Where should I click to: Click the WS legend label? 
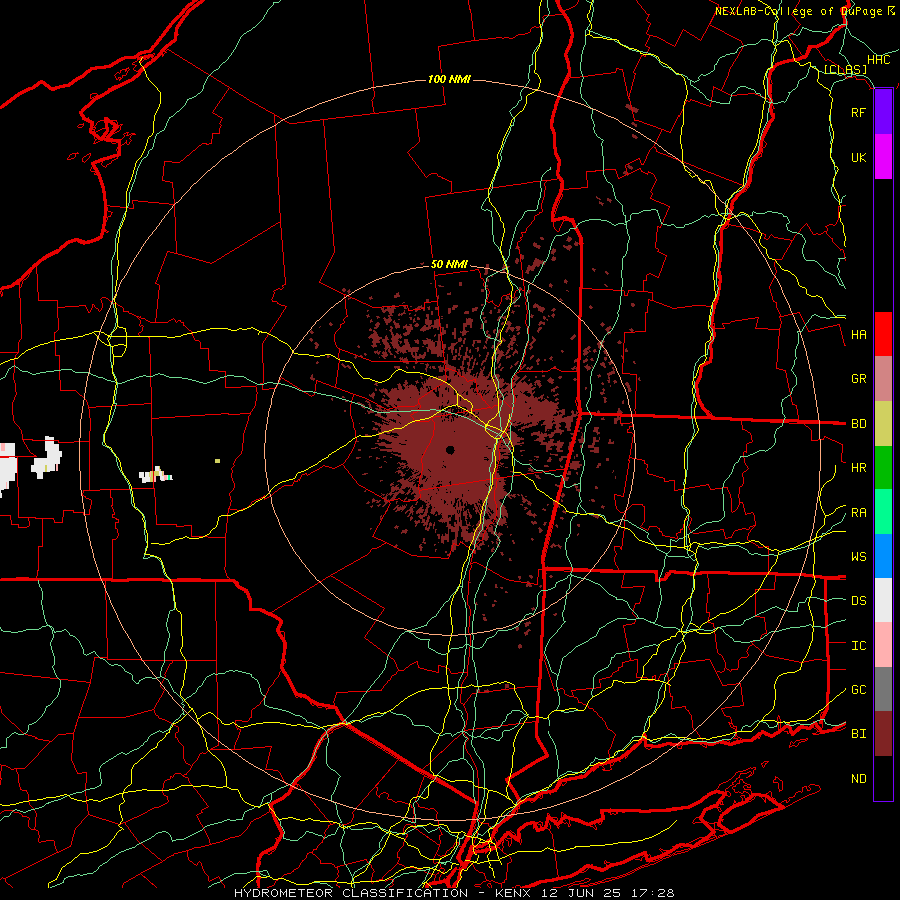tap(858, 556)
